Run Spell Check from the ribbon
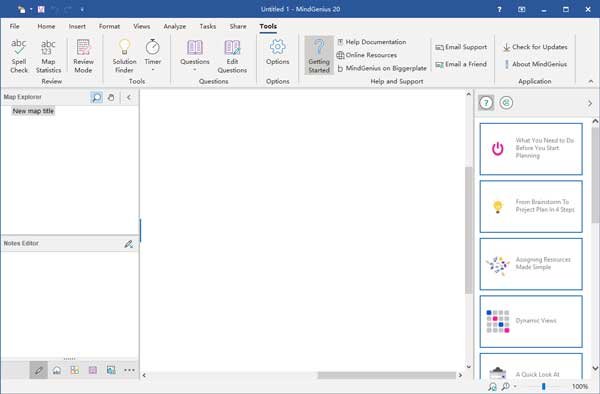This screenshot has width=600, height=394. 19,56
